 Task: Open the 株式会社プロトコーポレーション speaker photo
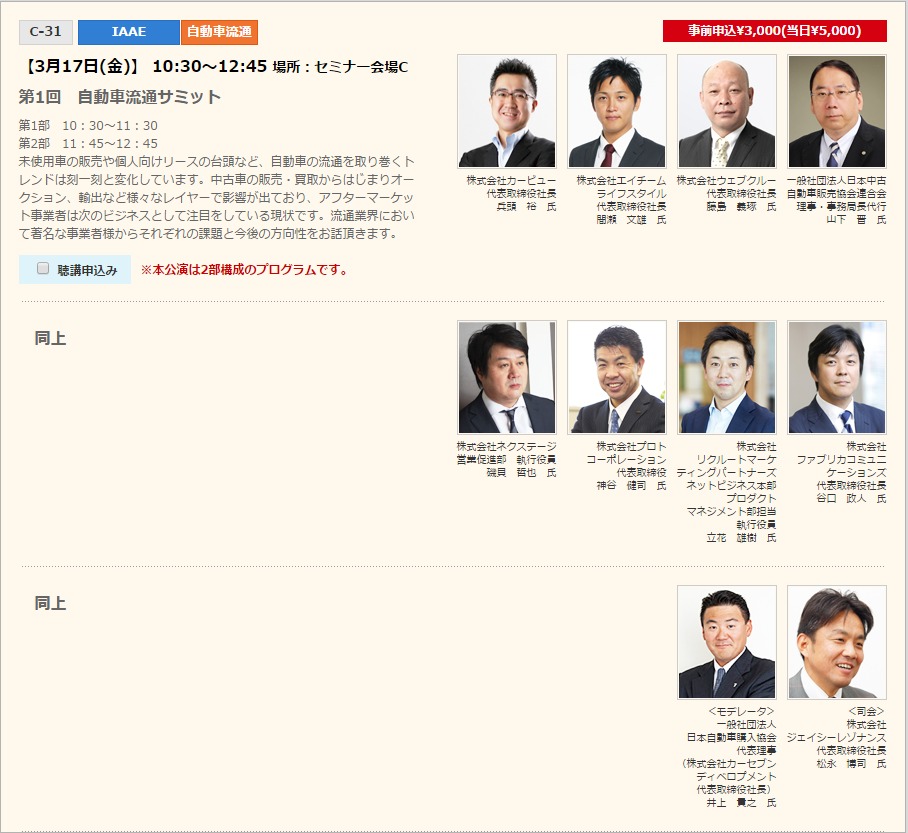point(617,377)
